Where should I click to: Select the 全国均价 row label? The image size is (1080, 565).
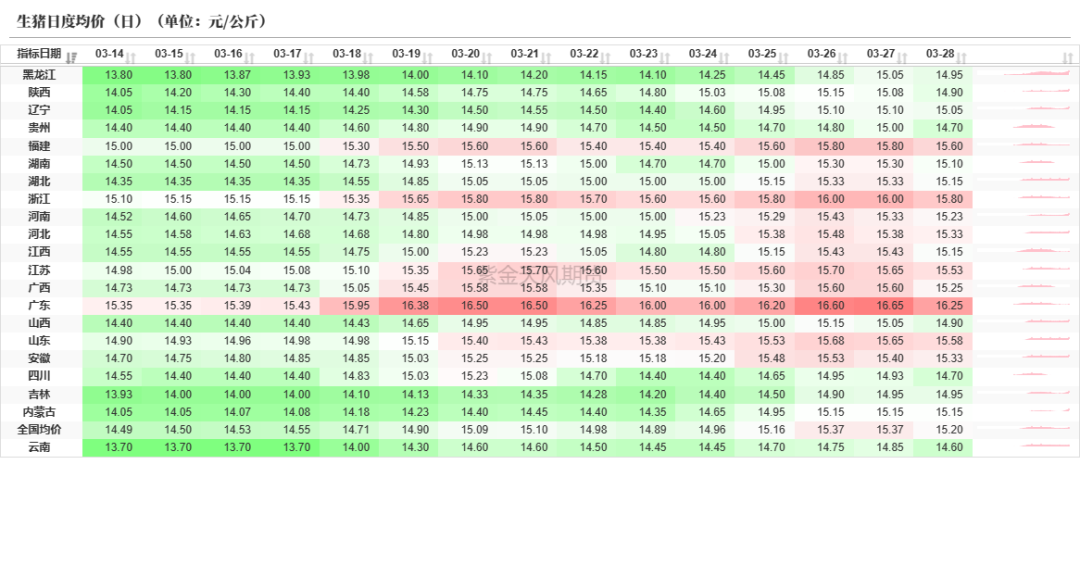point(39,429)
